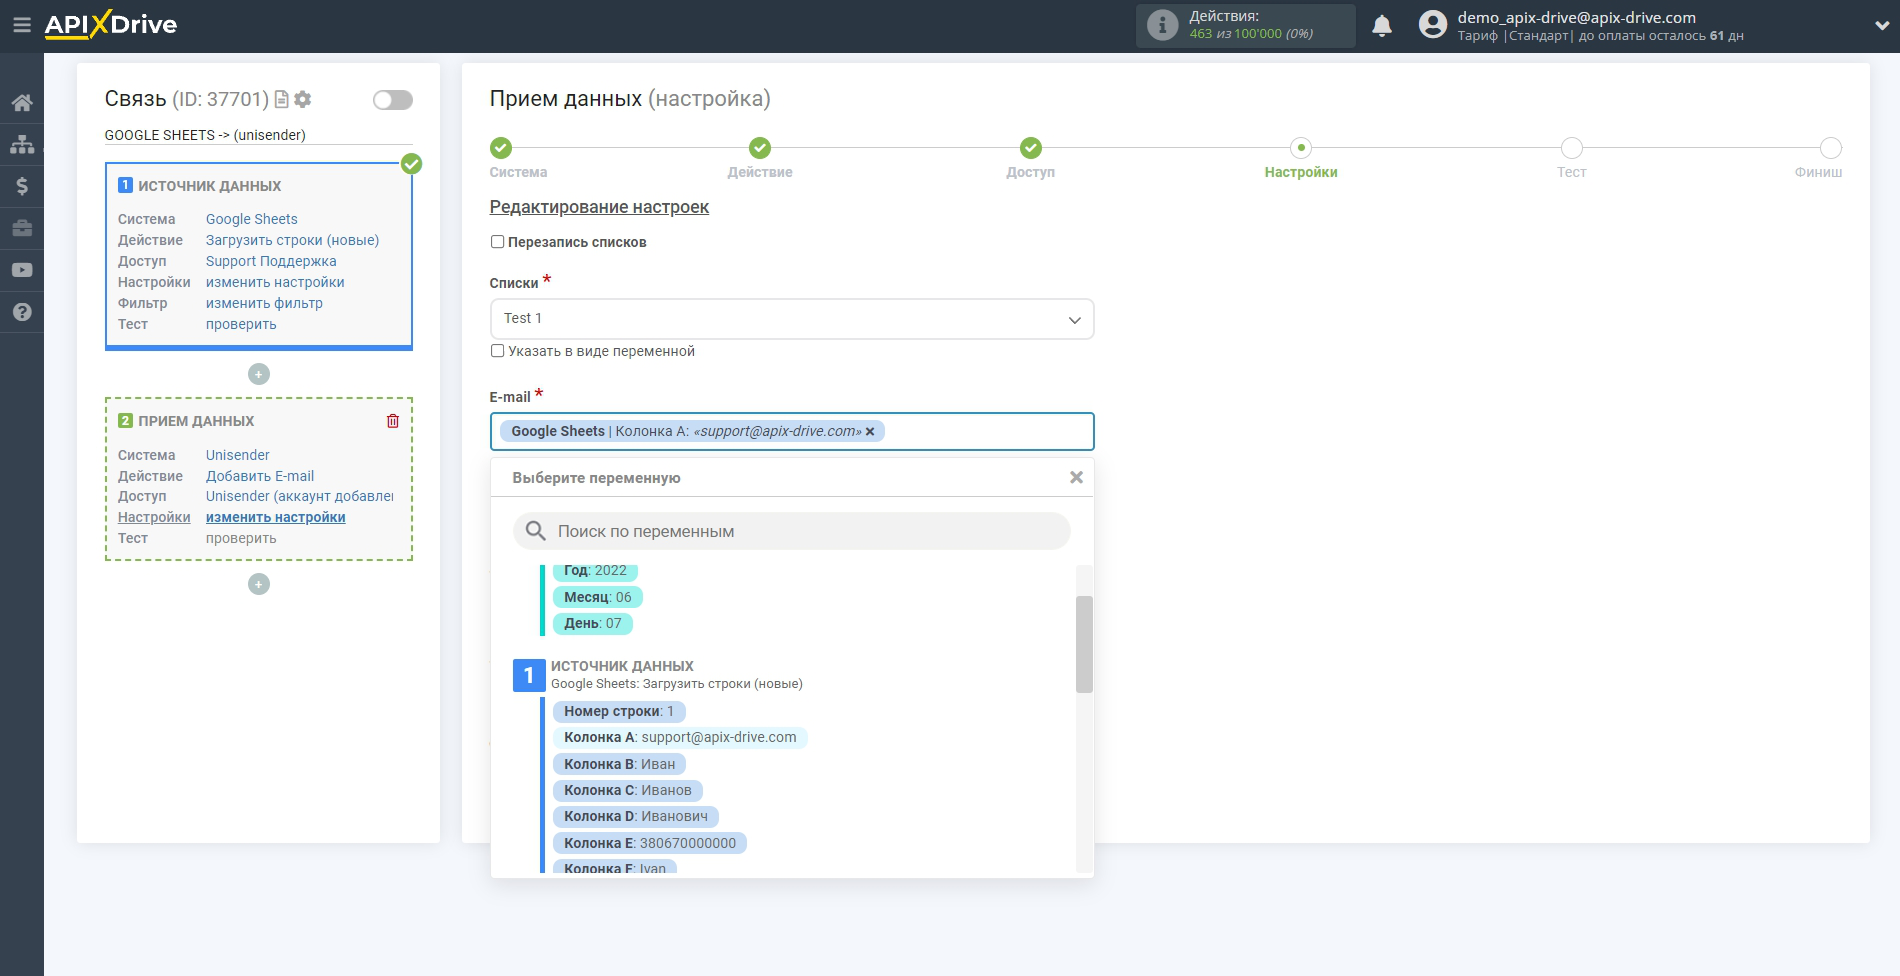Select the Колонка E: 380670000000 variable
The image size is (1900, 976).
(650, 843)
